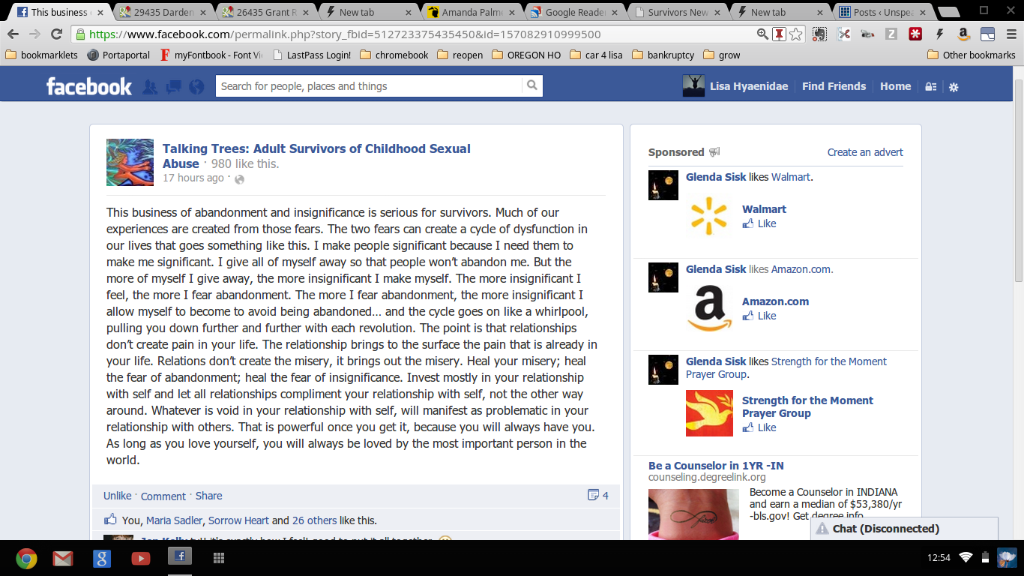Open Facebook messages icon
The height and width of the screenshot is (576, 1024).
pos(173,87)
